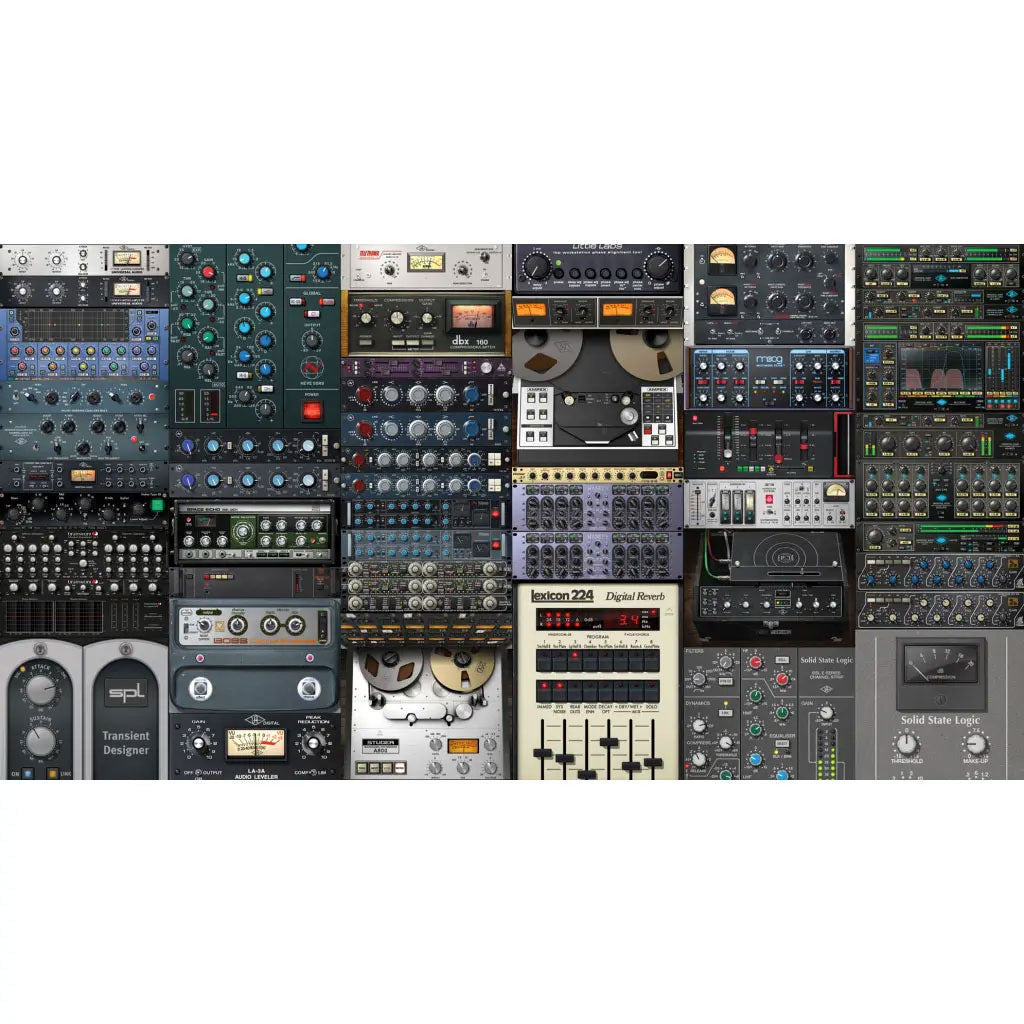Click the Studer A800 name plate
This screenshot has width=1024, height=1024.
380,746
